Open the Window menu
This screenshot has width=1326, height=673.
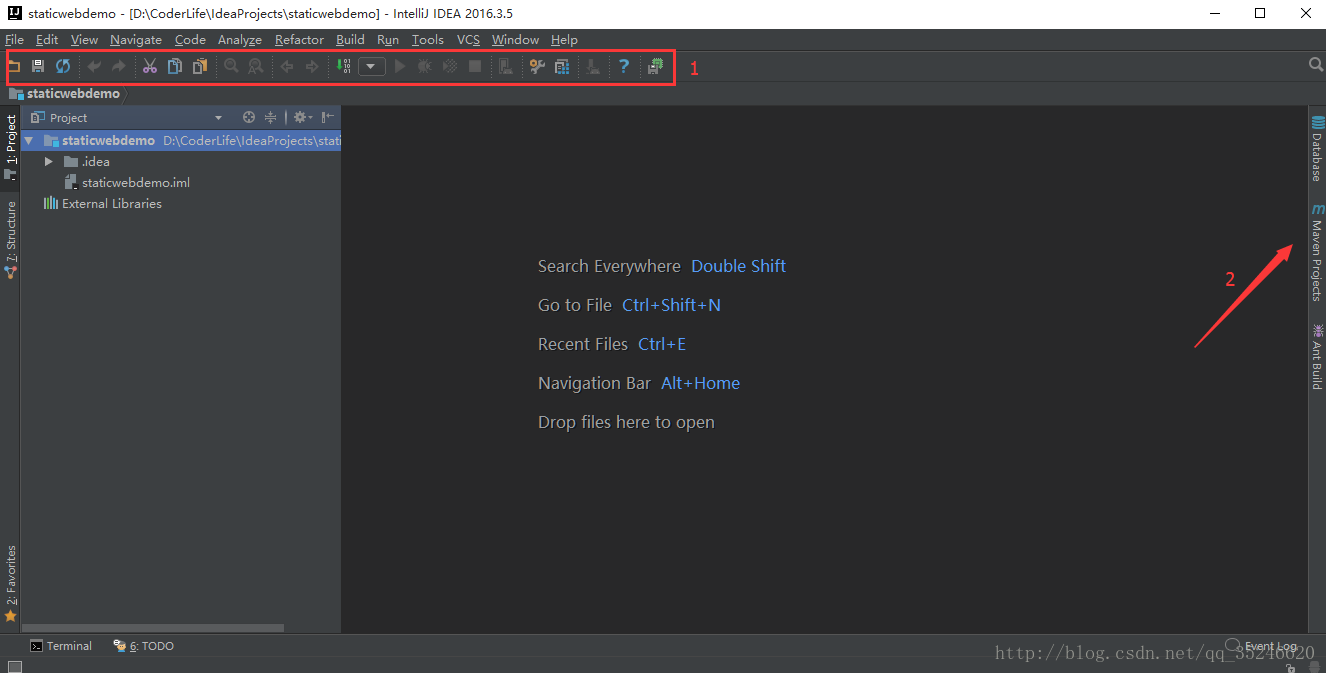(515, 40)
